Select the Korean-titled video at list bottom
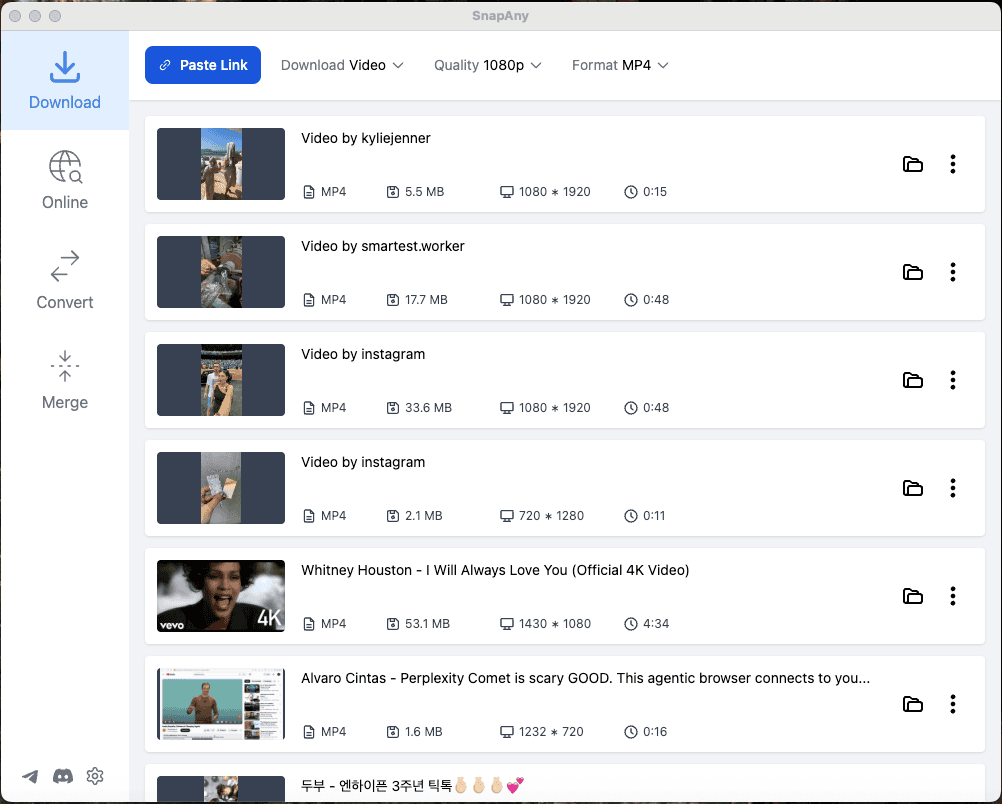This screenshot has height=804, width=1002. pyautogui.click(x=413, y=785)
